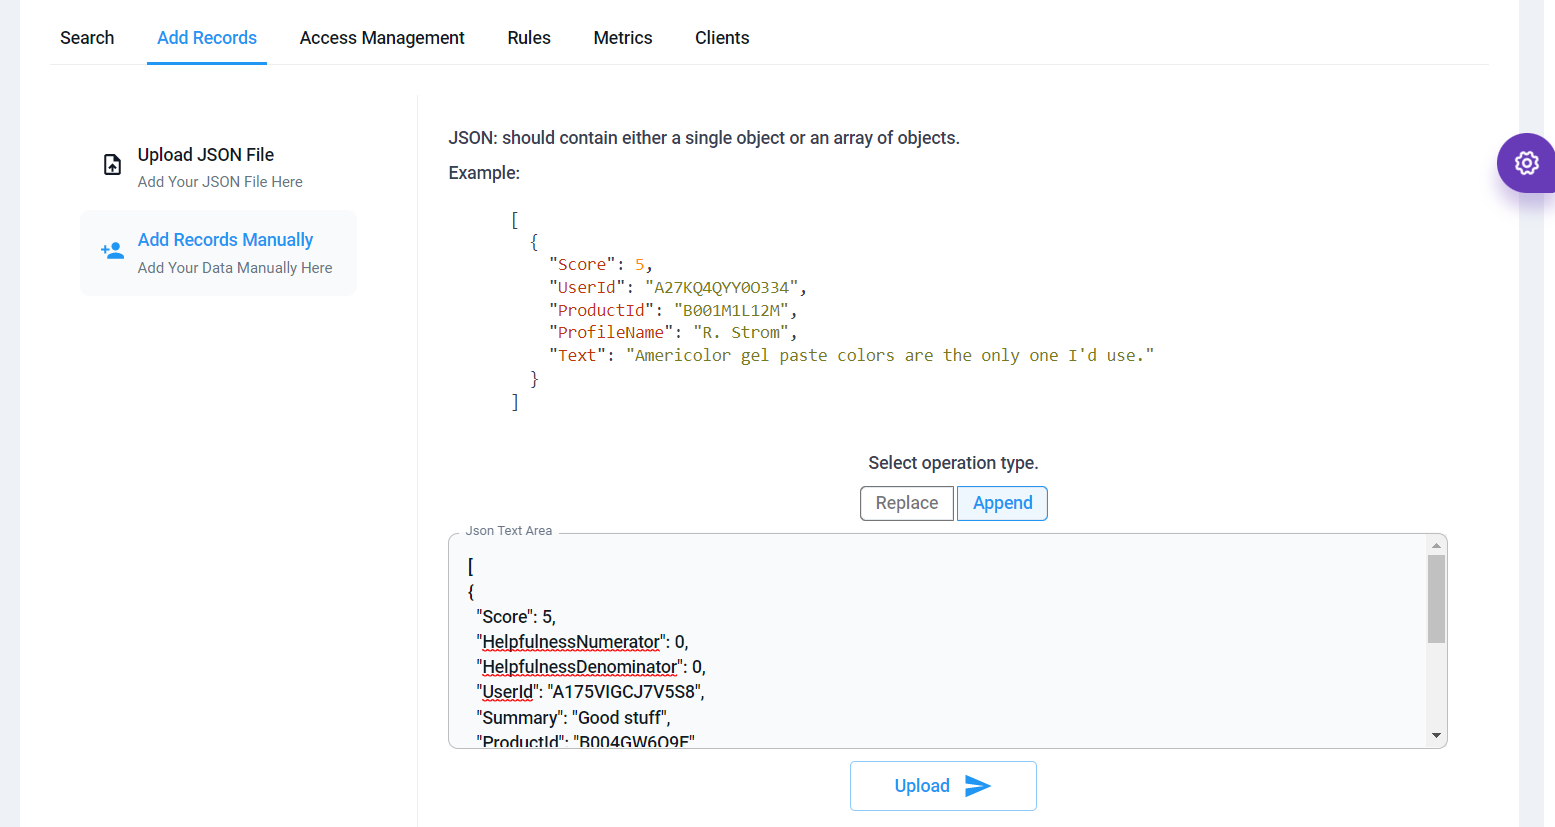Click the "Example:" label

pyautogui.click(x=484, y=173)
